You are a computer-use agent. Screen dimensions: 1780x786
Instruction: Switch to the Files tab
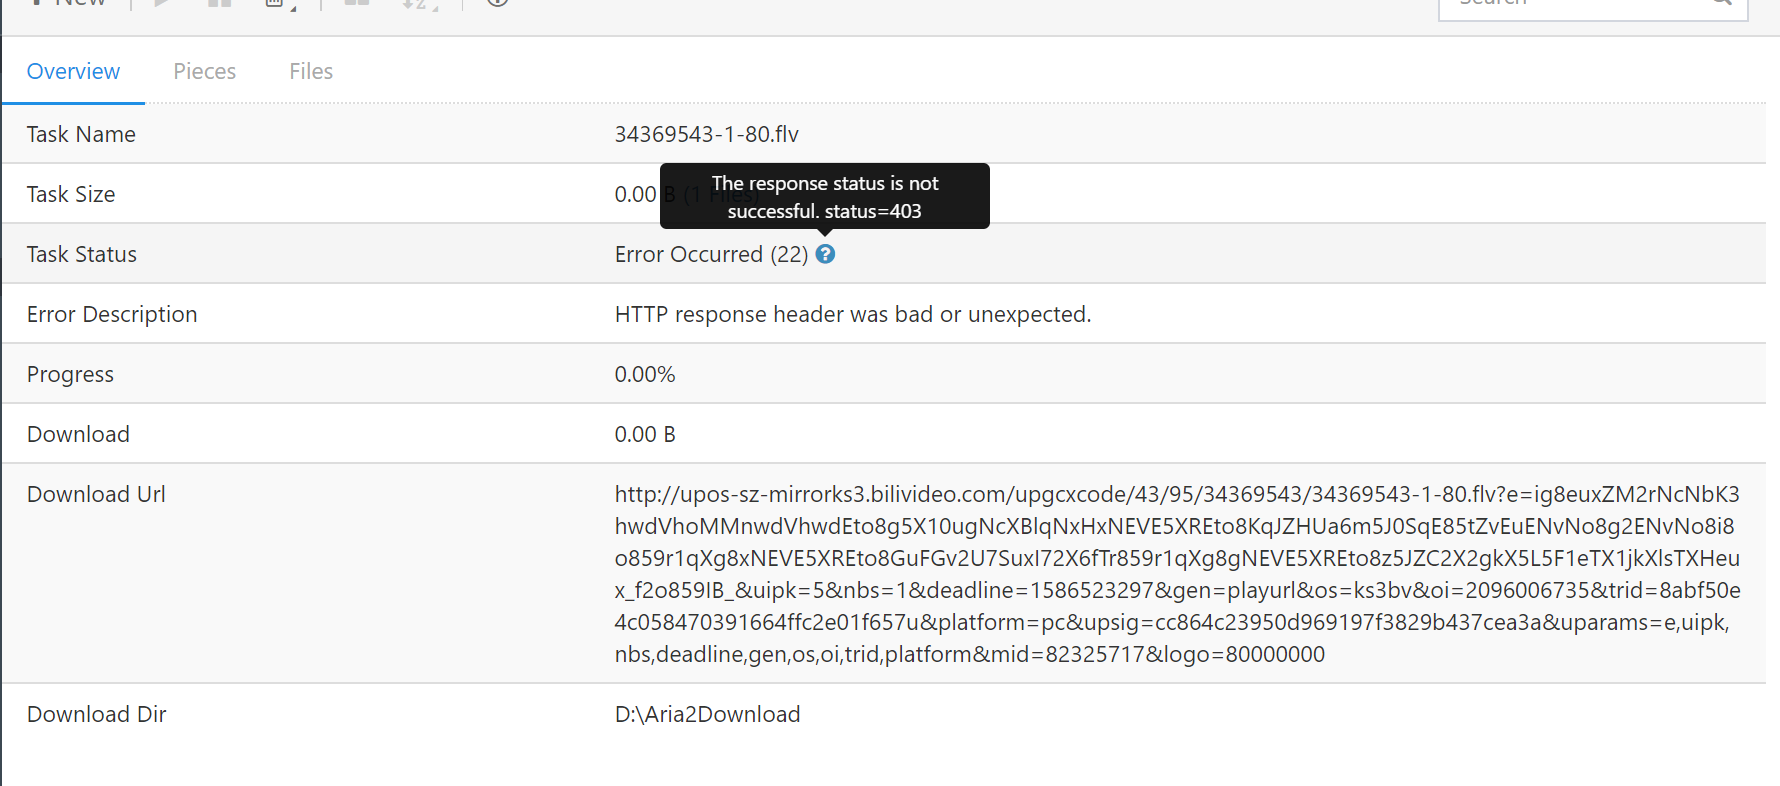(x=310, y=70)
